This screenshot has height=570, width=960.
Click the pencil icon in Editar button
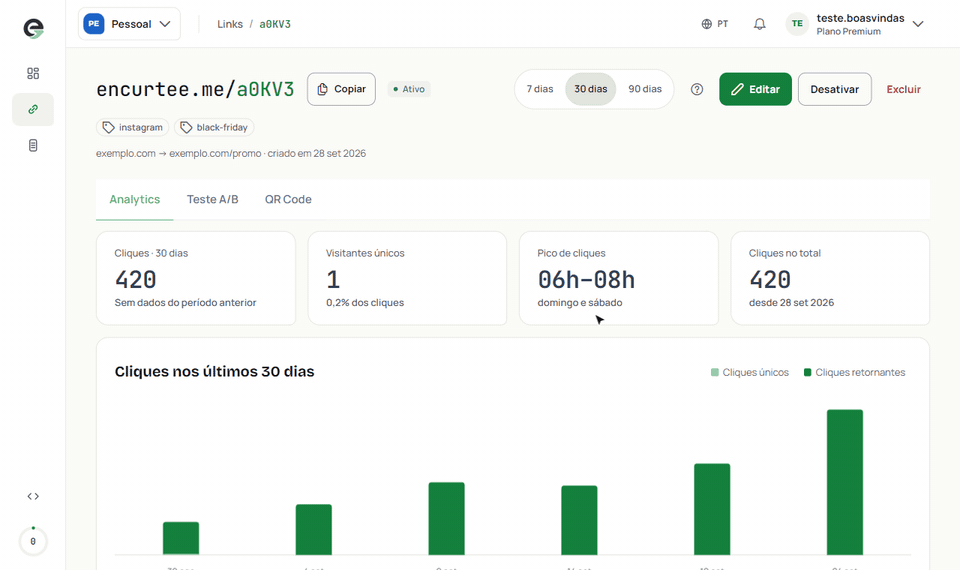coord(738,89)
